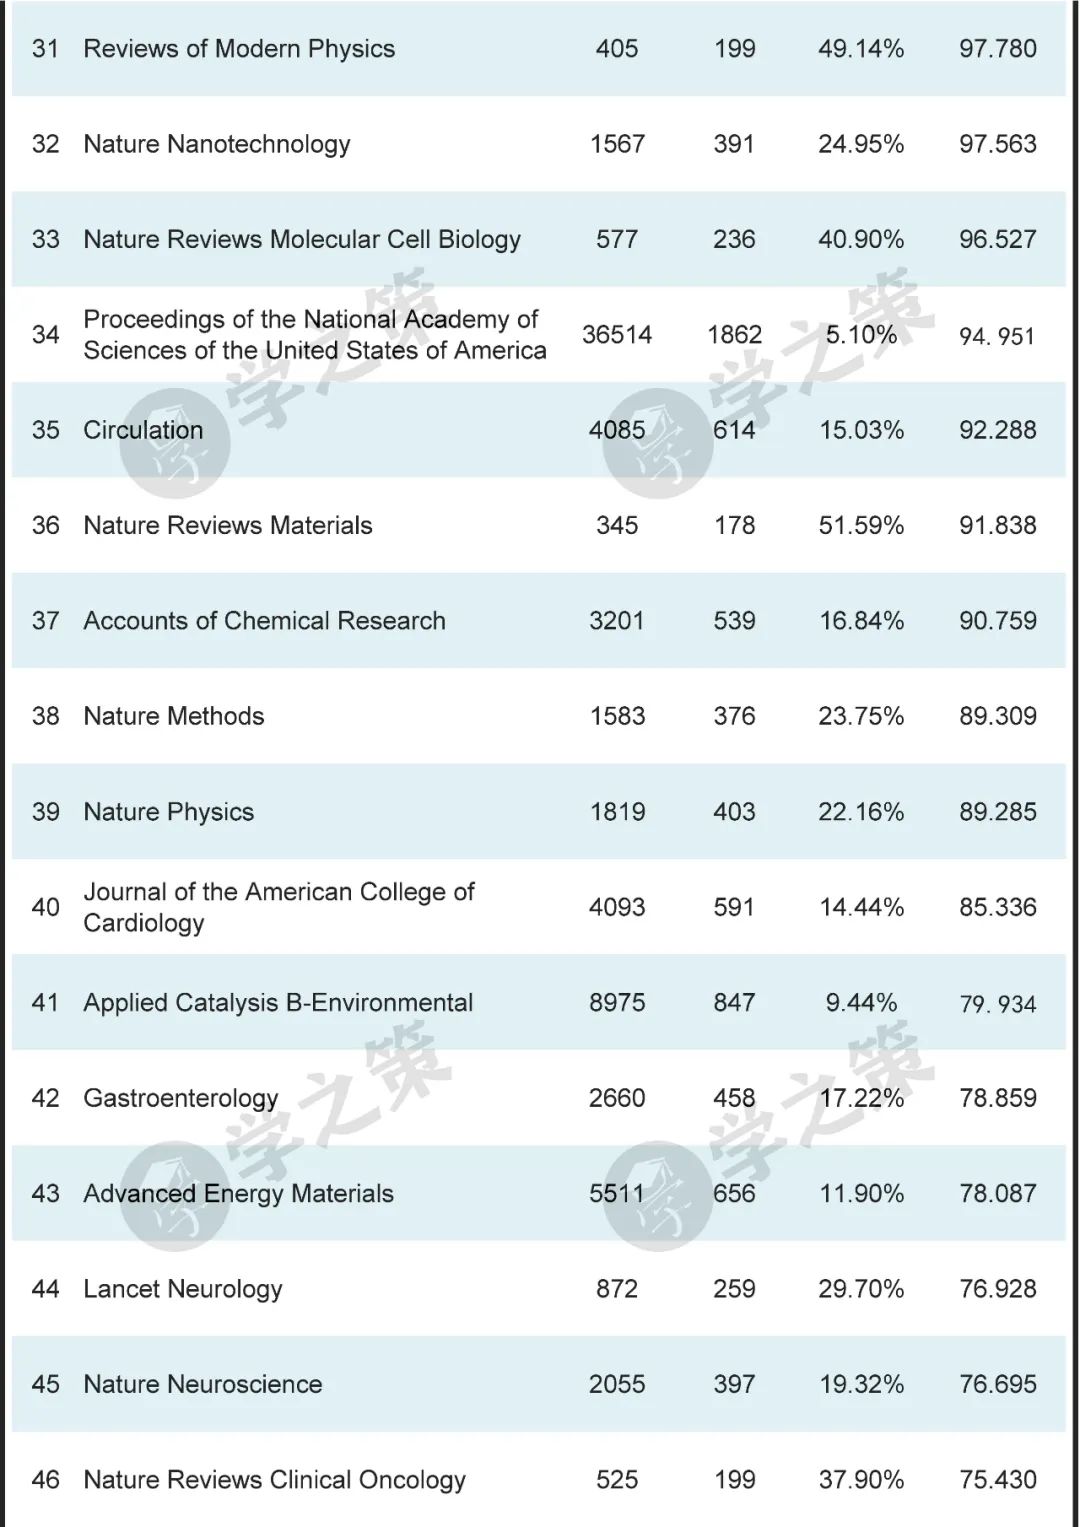Click the rank number 36
Viewport: 1080px width, 1527px height.
point(46,526)
